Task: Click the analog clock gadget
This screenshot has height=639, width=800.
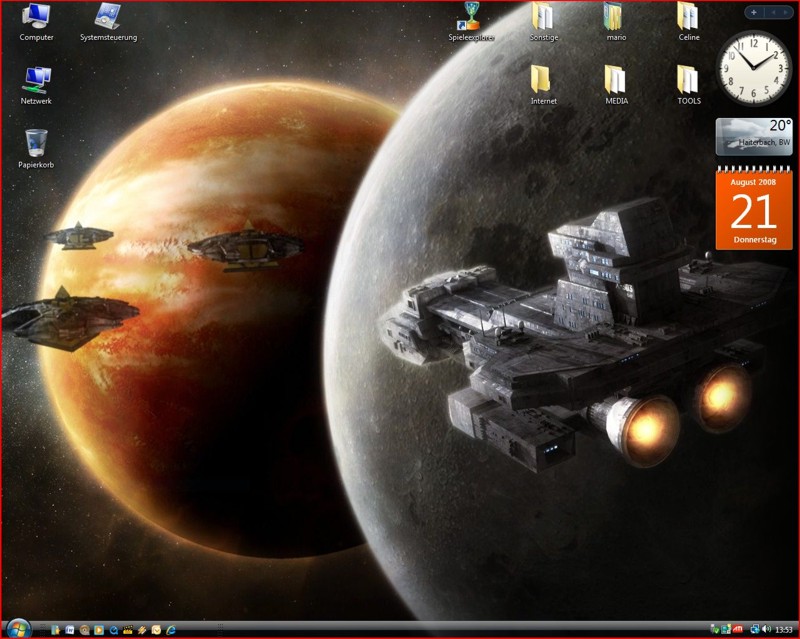Action: (753, 68)
